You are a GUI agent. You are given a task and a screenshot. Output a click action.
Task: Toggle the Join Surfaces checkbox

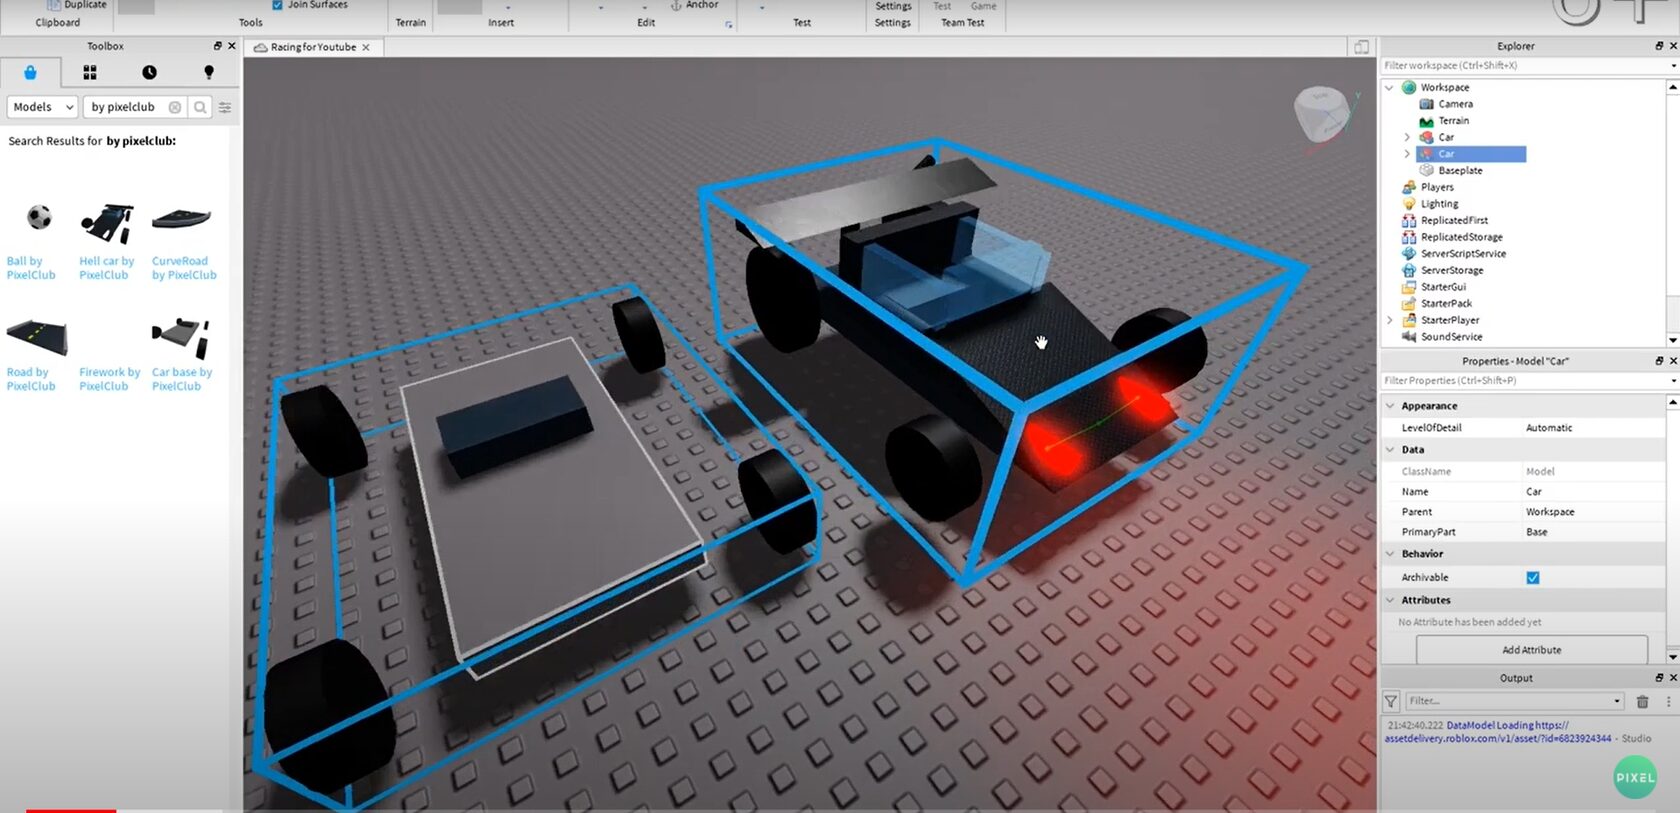277,5
